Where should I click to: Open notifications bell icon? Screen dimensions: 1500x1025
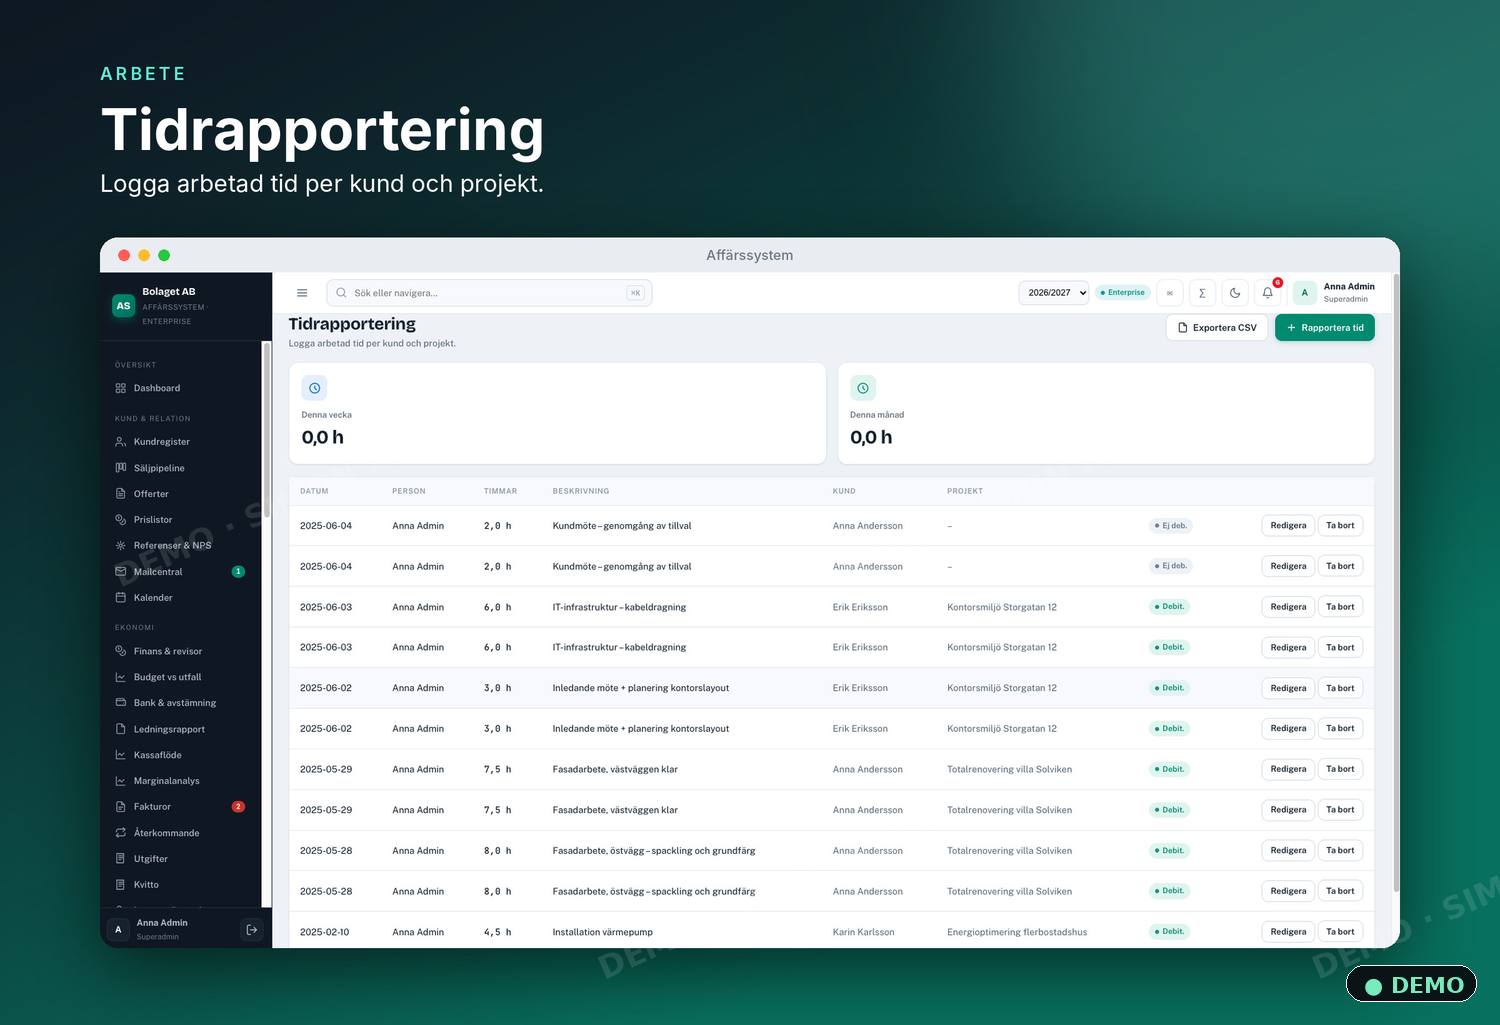coord(1268,293)
